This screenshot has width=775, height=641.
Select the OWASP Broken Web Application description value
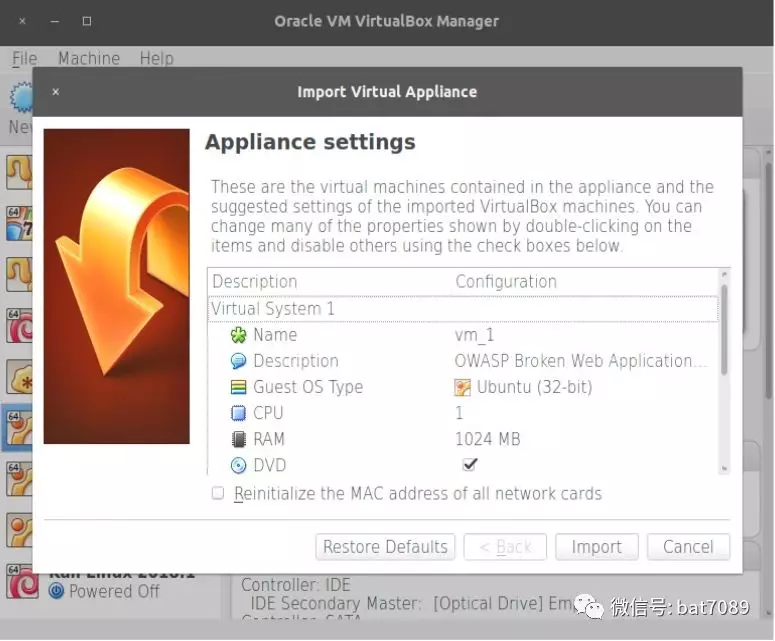(x=581, y=361)
